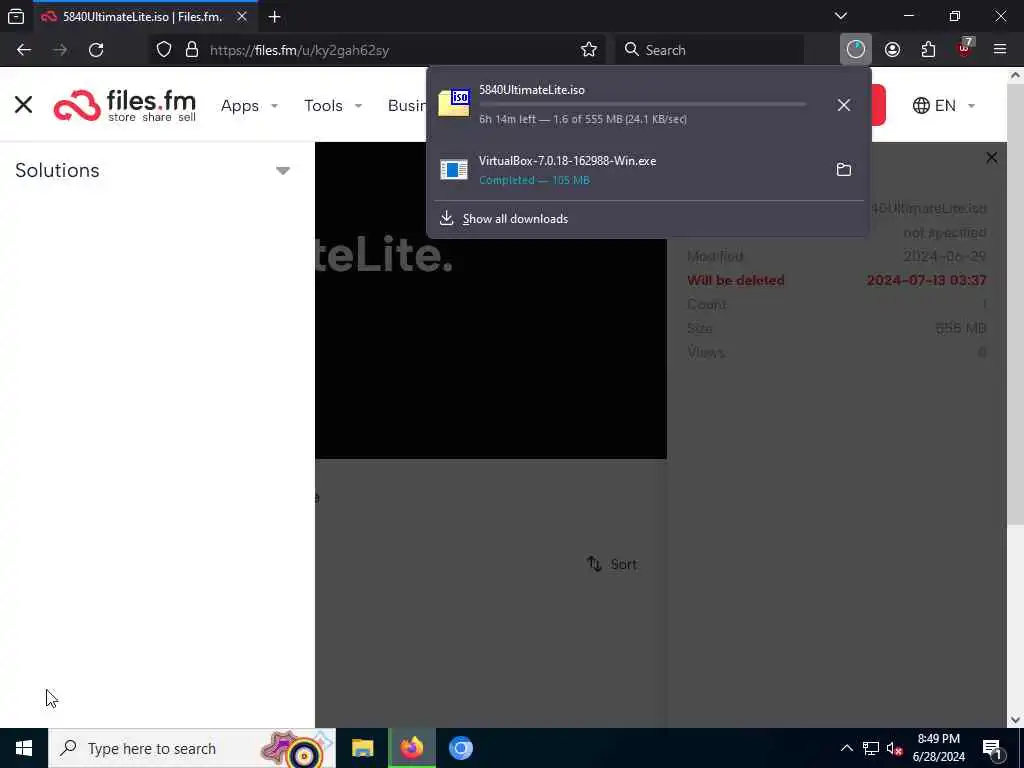List all tabs dropdown arrow
The width and height of the screenshot is (1024, 768).
841,16
